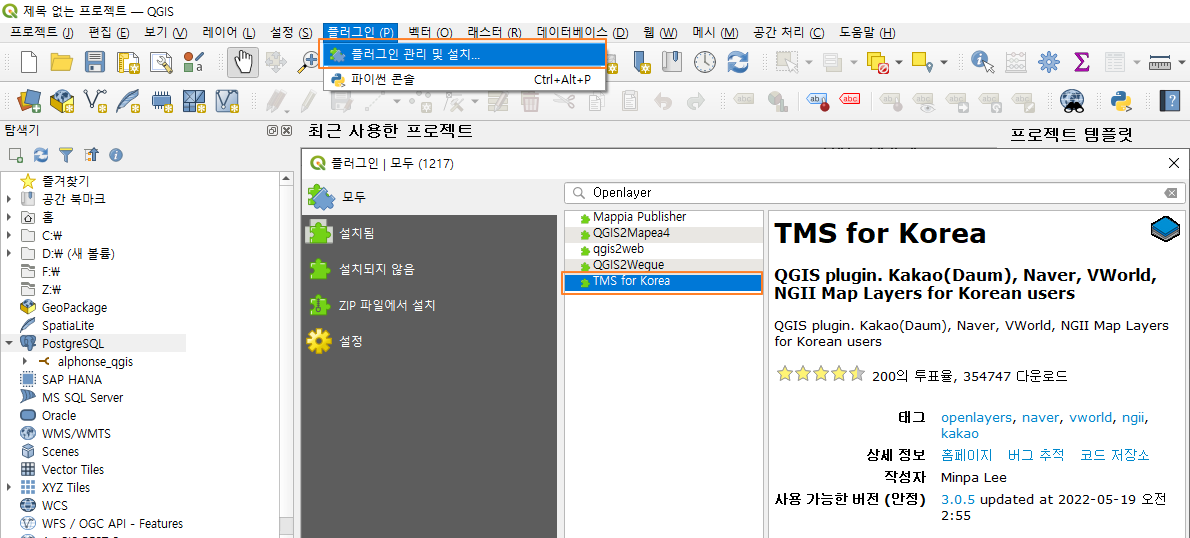
Task: Click the Browser properties info icon
Action: click(116, 156)
